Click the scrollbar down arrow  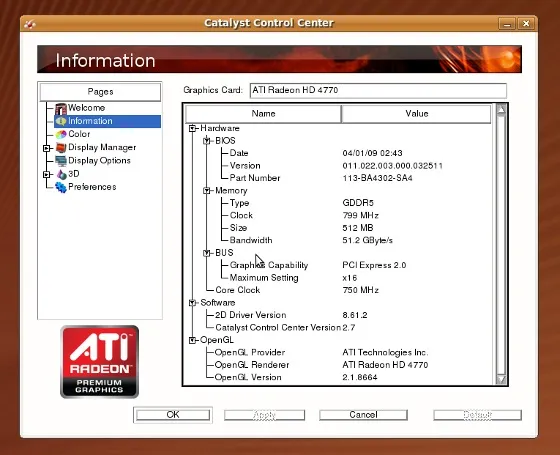click(501, 379)
